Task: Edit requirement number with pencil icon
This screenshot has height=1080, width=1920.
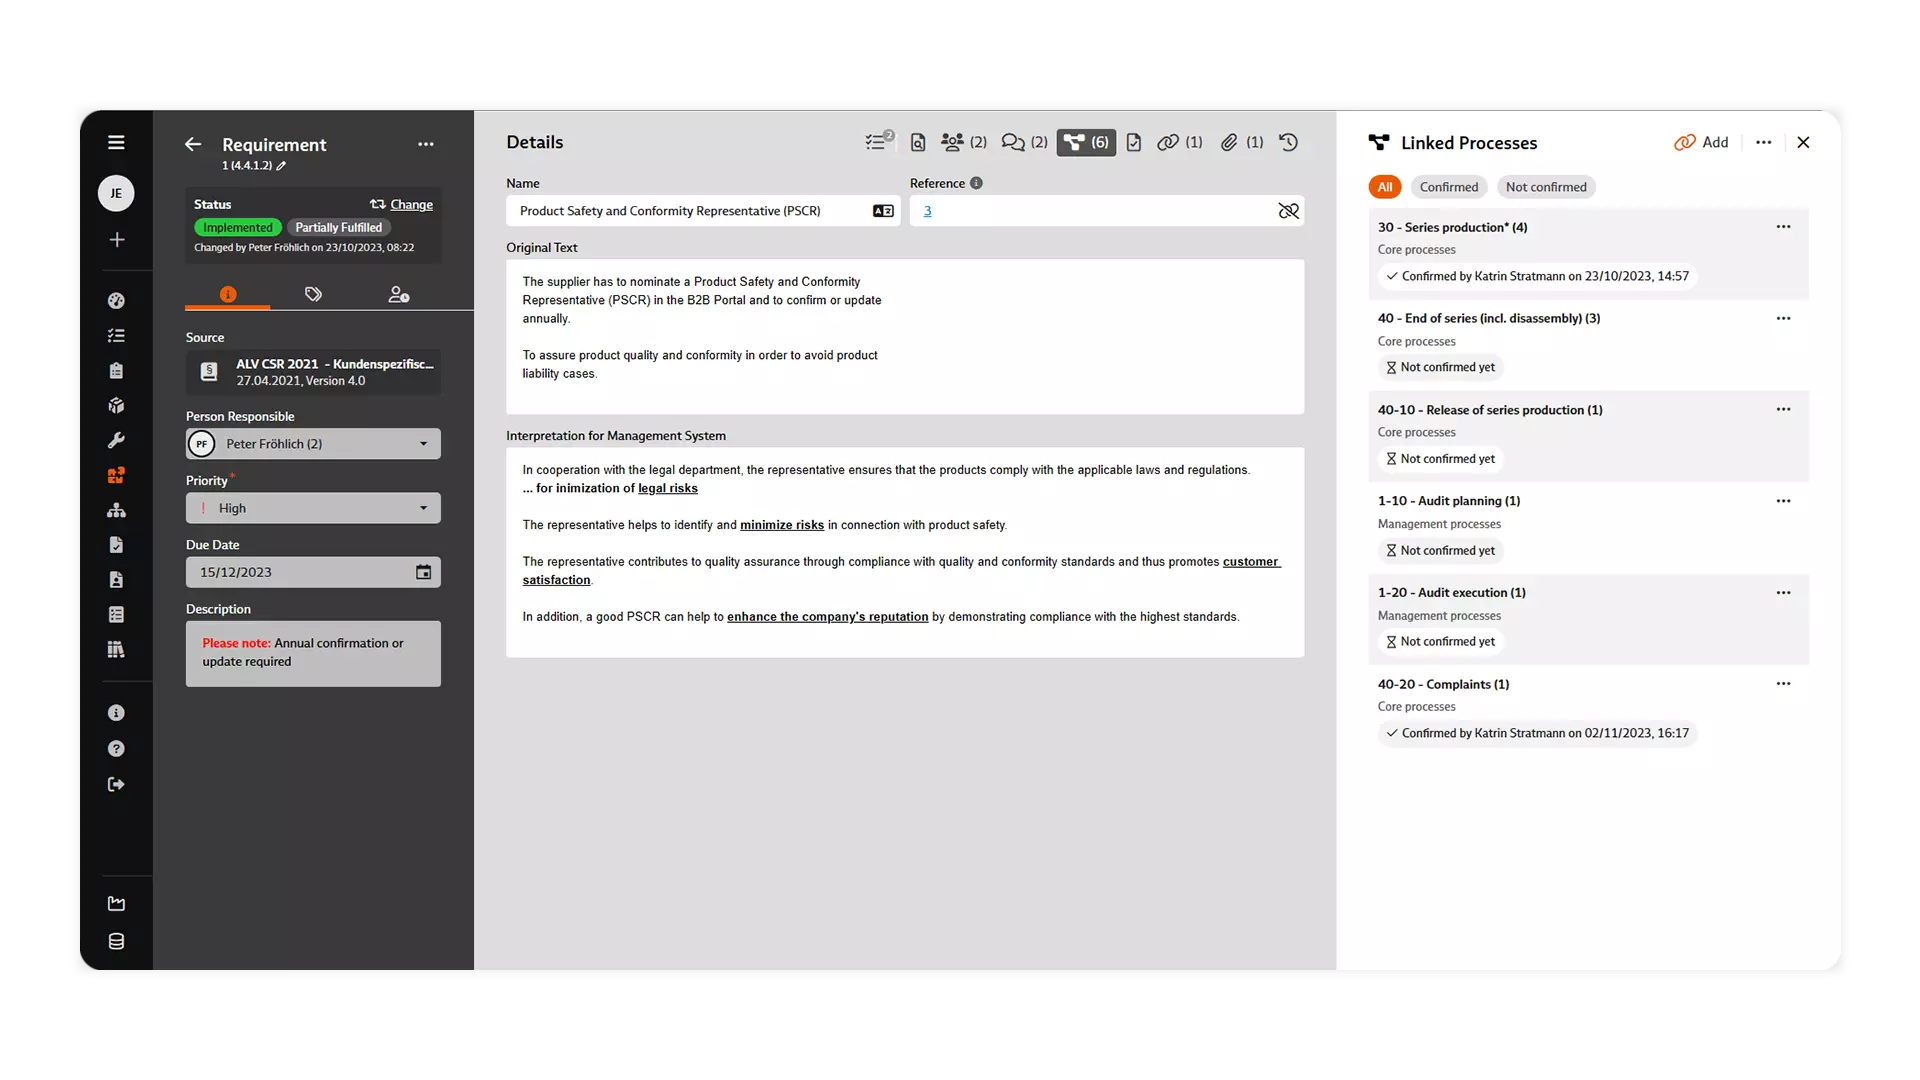Action: (x=281, y=166)
